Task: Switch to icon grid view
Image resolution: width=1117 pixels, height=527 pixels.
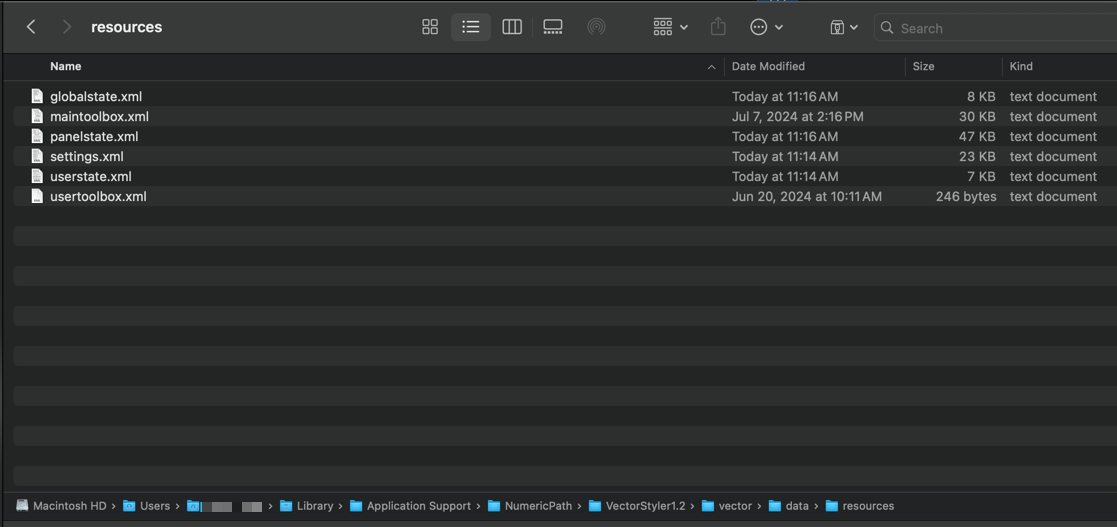Action: coord(430,27)
